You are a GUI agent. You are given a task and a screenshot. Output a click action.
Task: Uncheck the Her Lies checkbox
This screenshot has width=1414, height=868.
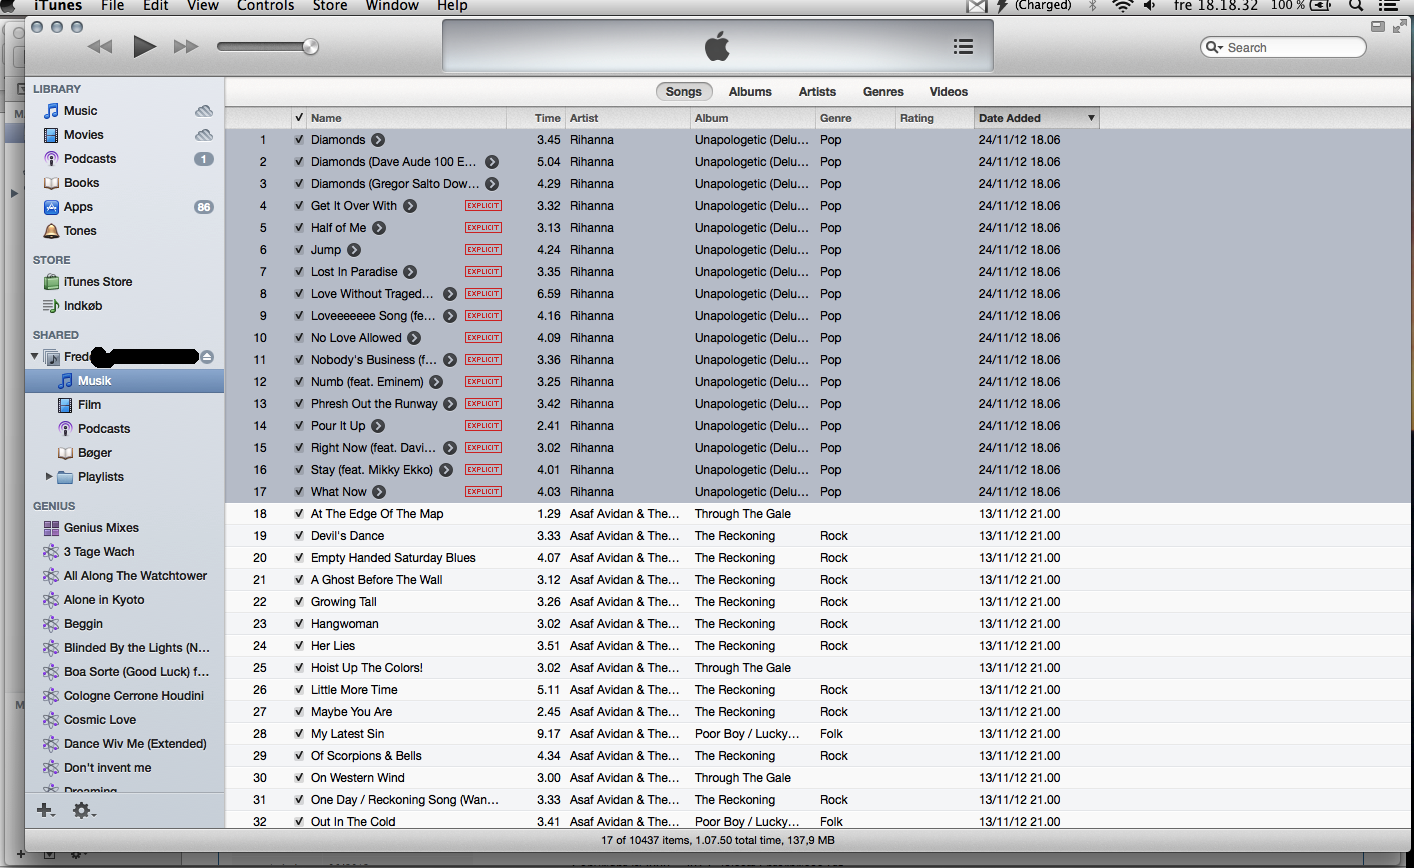(299, 646)
